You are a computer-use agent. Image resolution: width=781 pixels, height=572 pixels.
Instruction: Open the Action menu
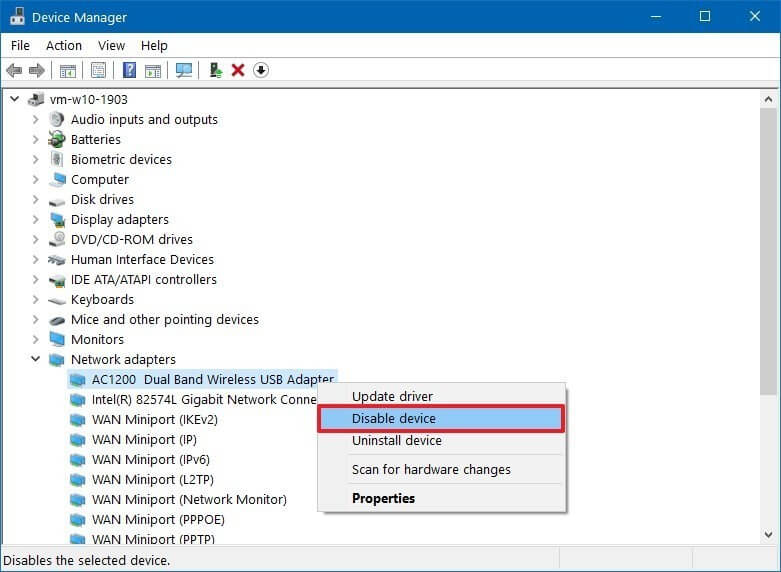pyautogui.click(x=64, y=45)
